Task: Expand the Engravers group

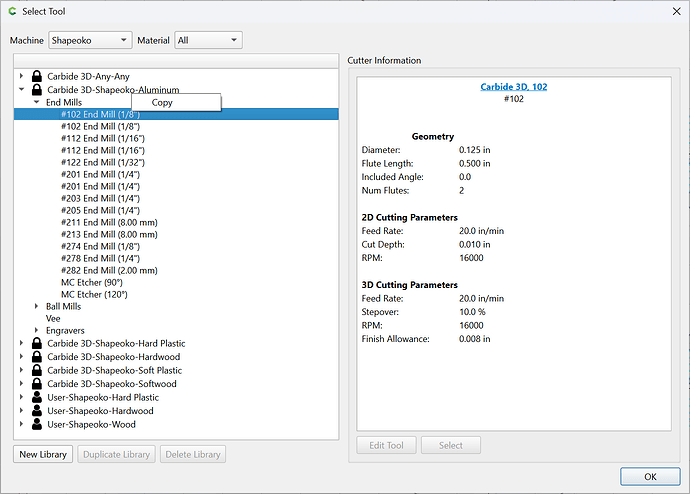Action: (37, 330)
